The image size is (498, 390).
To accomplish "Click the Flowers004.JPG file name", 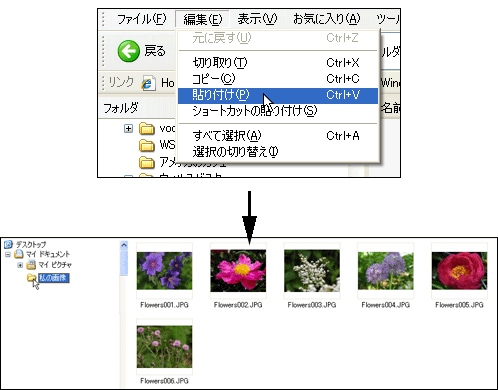I will point(386,305).
